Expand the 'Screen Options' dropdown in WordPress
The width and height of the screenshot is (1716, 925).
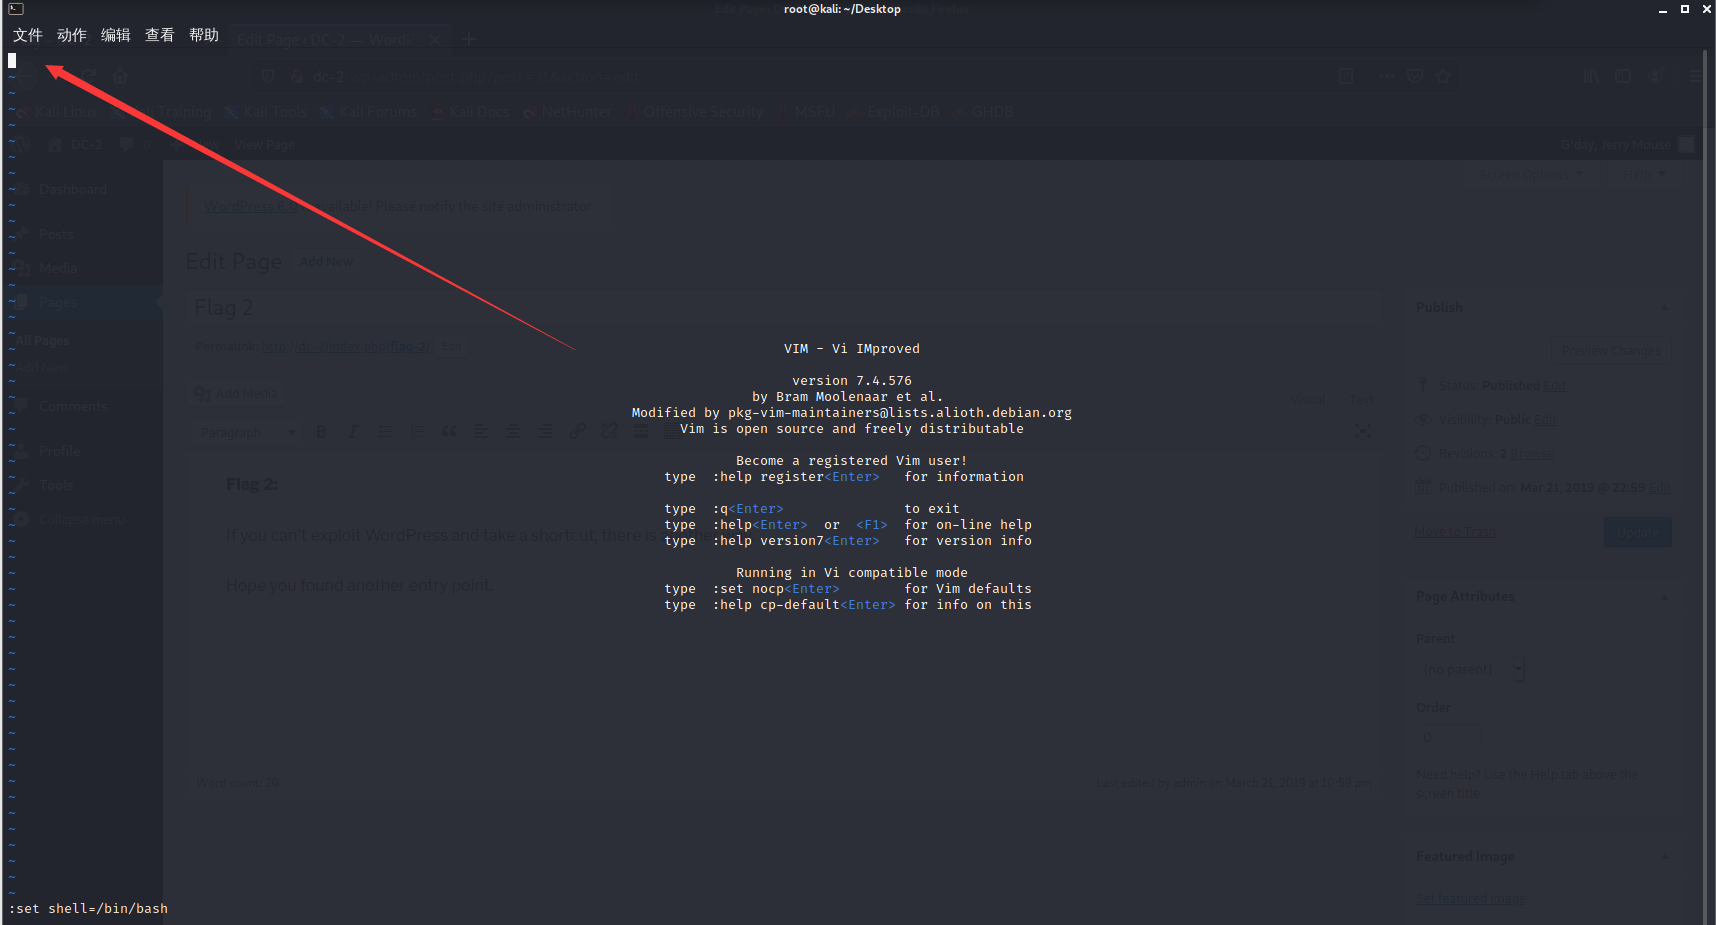1531,173
